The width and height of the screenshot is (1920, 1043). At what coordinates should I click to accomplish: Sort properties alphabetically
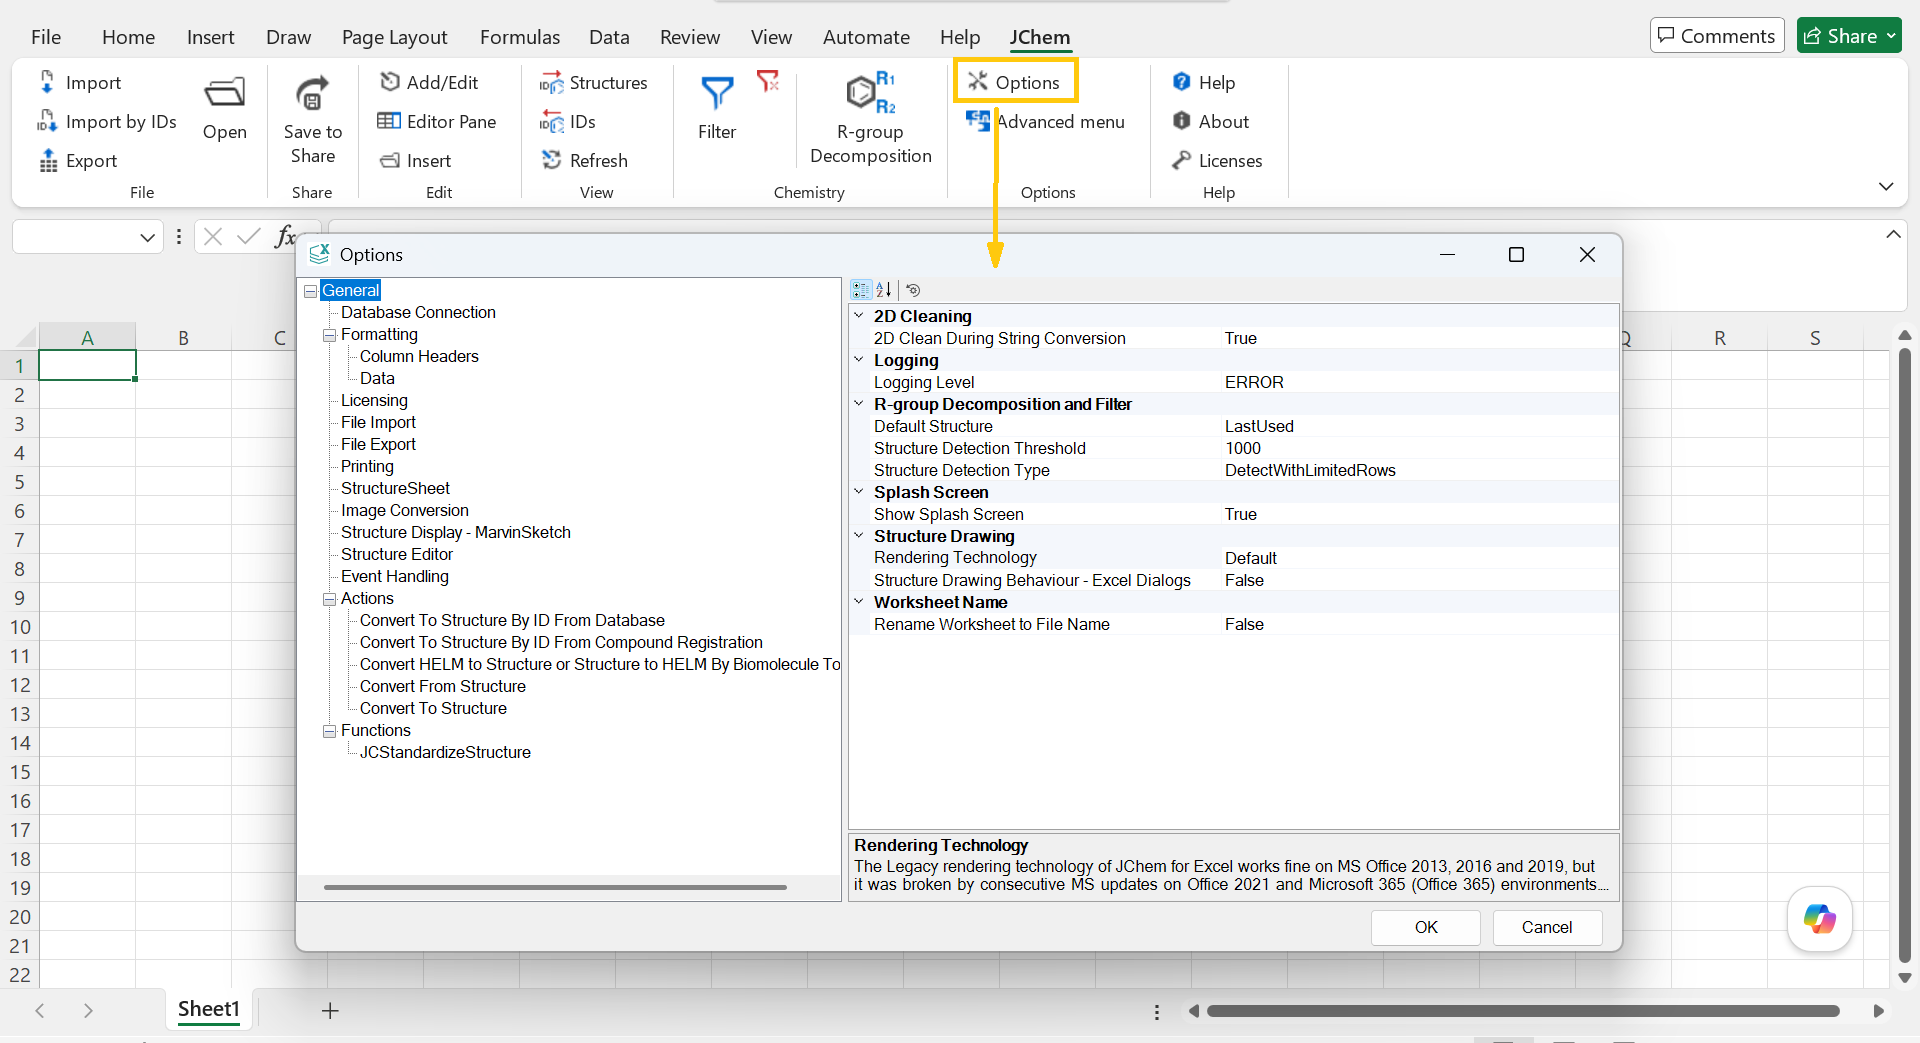coord(883,290)
